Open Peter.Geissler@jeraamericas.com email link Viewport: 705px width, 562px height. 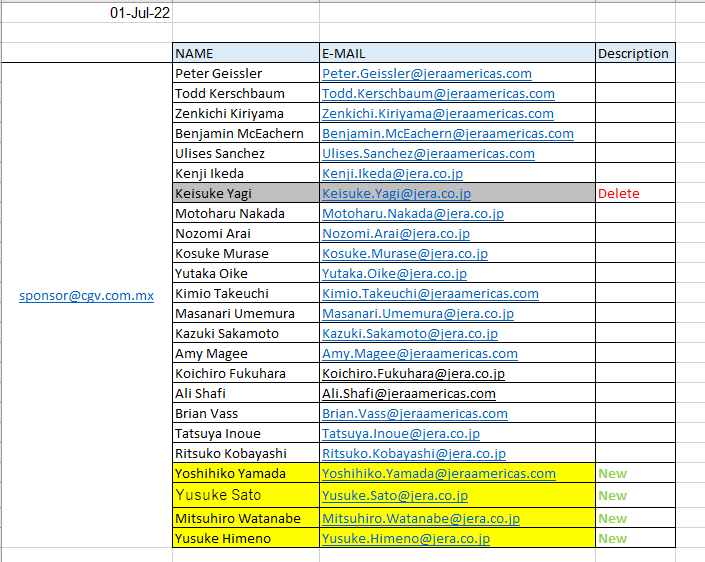click(427, 73)
